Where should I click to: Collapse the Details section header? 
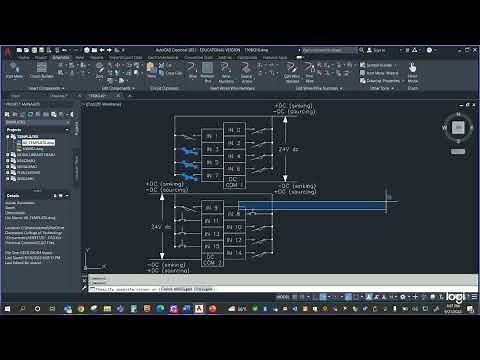pyautogui.click(x=67, y=196)
